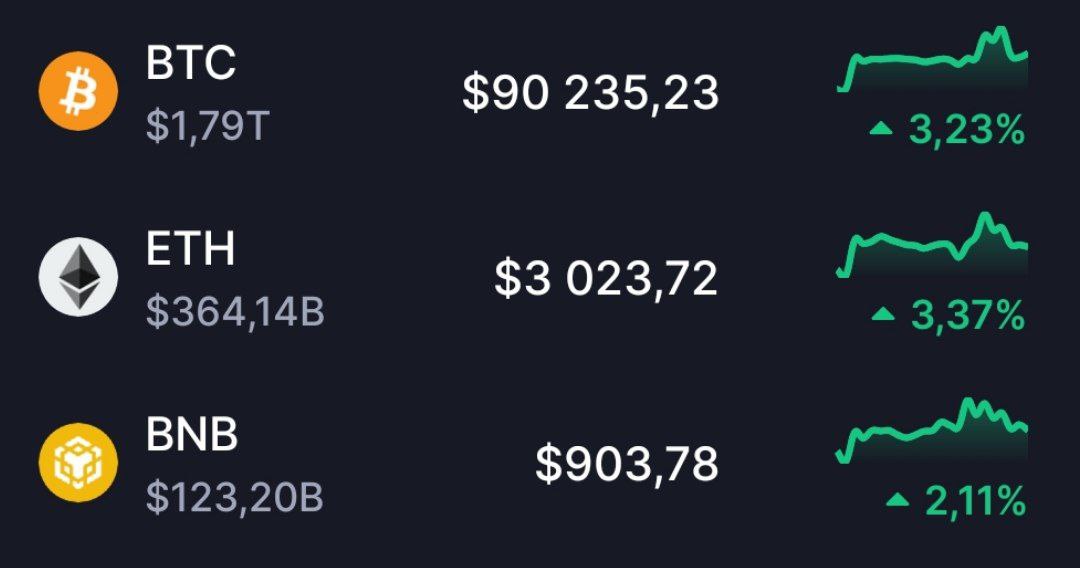Tap the green up arrow beside 2,11%
Image resolution: width=1080 pixels, height=568 pixels.
(x=898, y=499)
